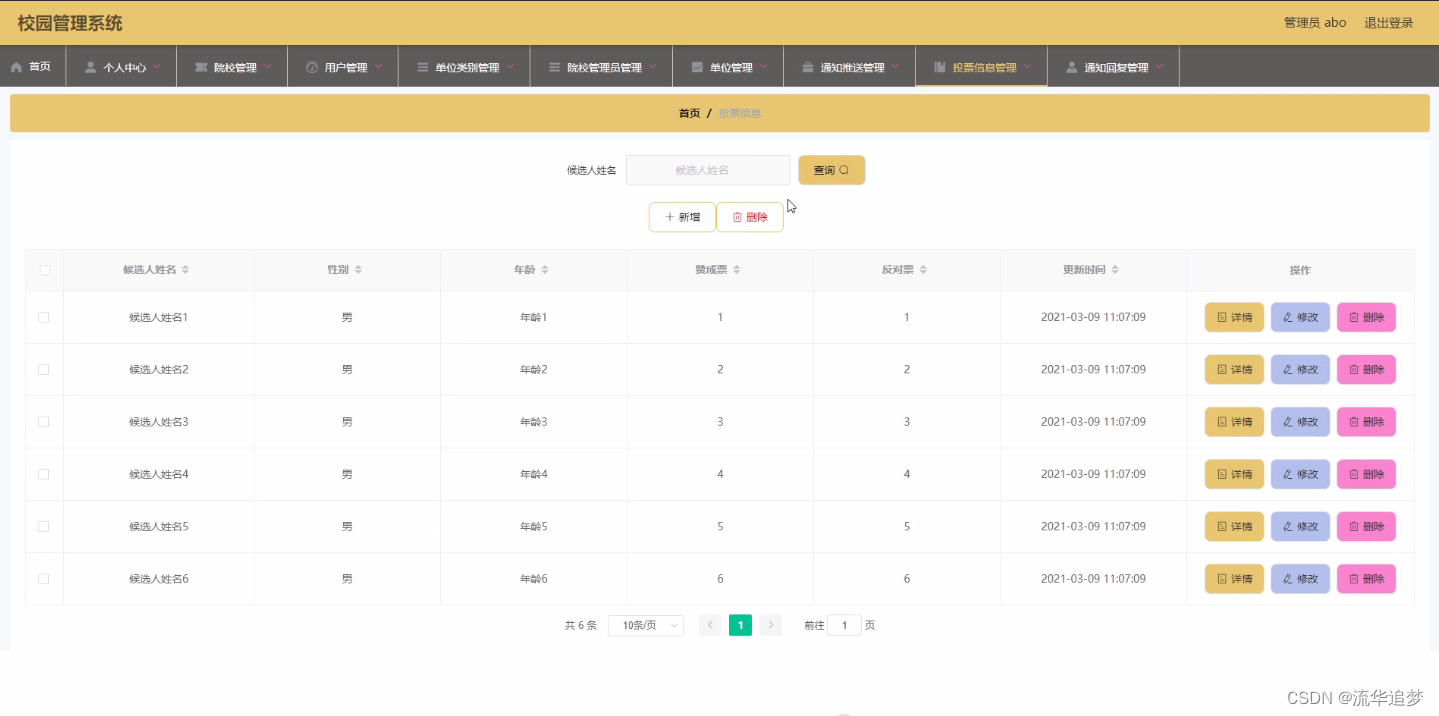Sort by 更新时间 column arrows
This screenshot has height=716, width=1439.
(x=1115, y=270)
